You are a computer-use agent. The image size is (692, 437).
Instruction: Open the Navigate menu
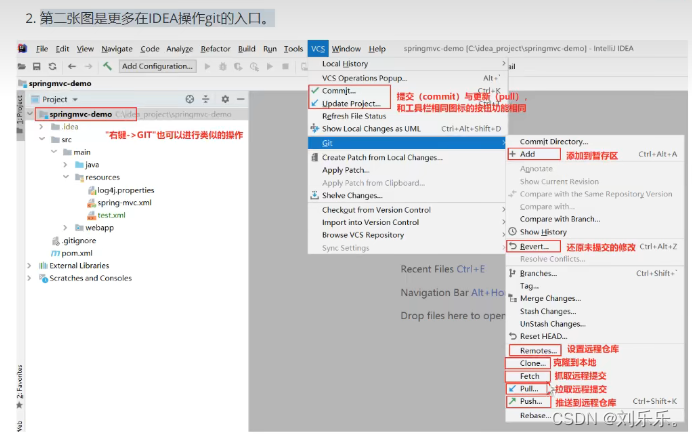[x=117, y=49]
